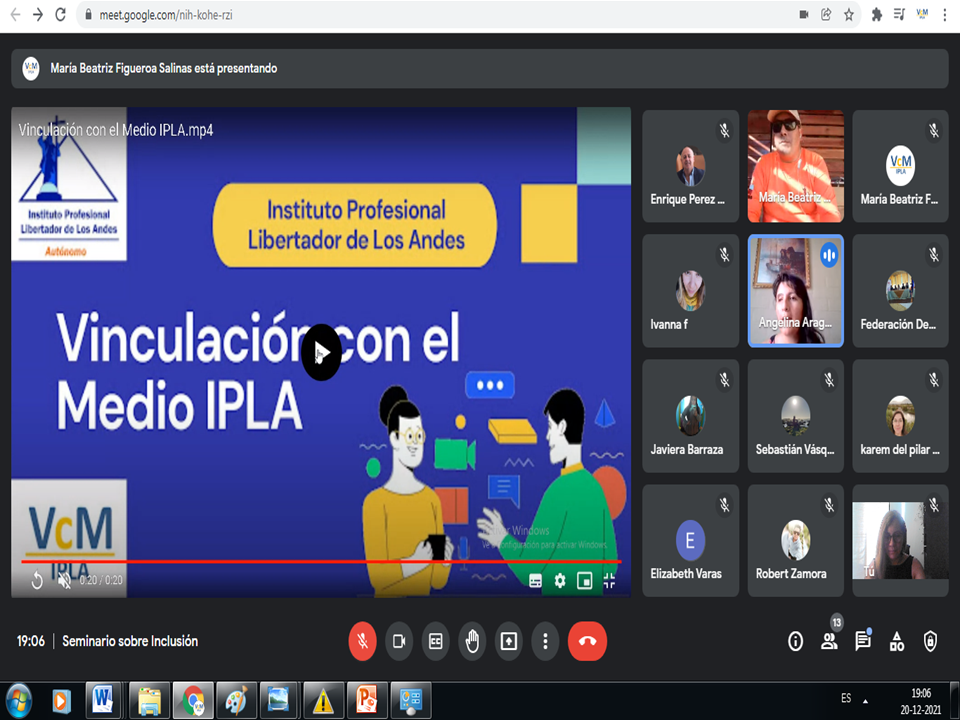Click the browser forward arrow
Screen dimensions: 960x720
pyautogui.click(x=38, y=15)
